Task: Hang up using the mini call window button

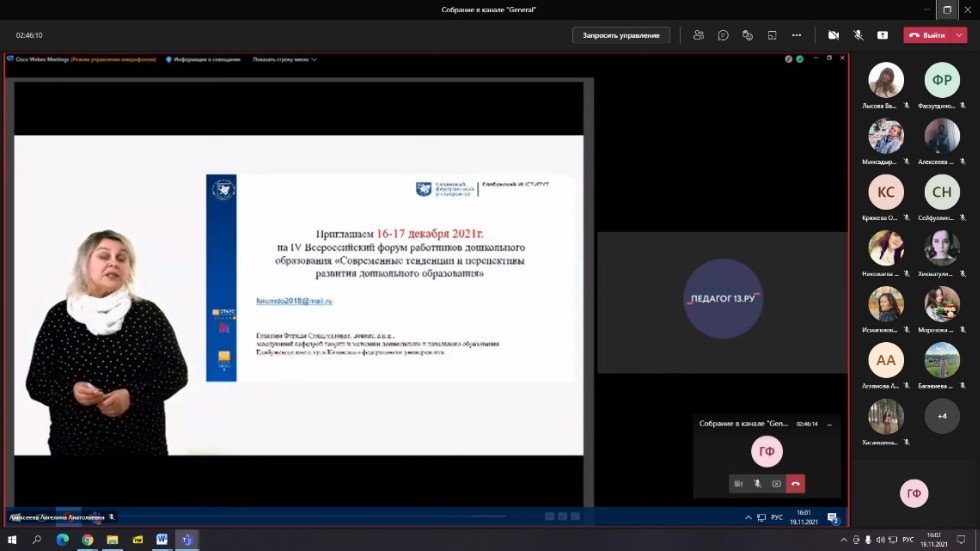Action: [x=795, y=483]
